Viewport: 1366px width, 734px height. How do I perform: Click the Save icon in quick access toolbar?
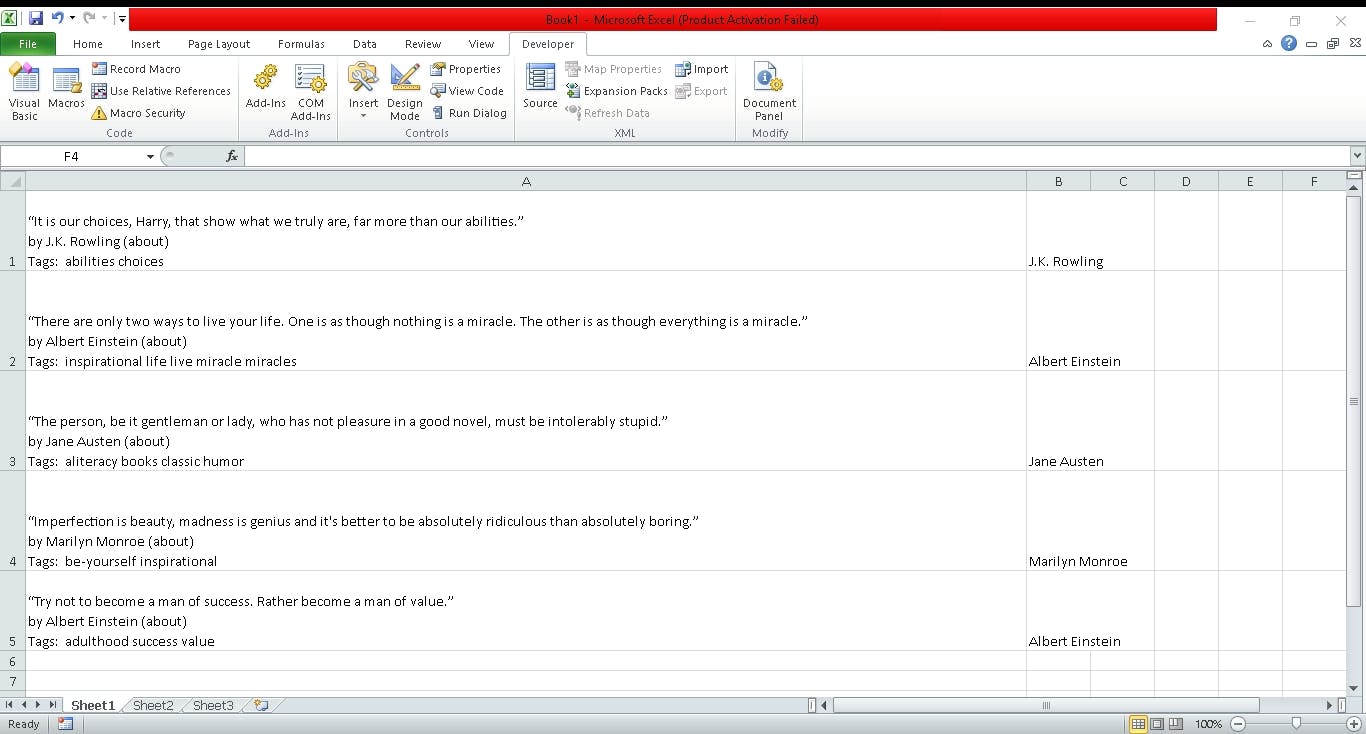36,18
